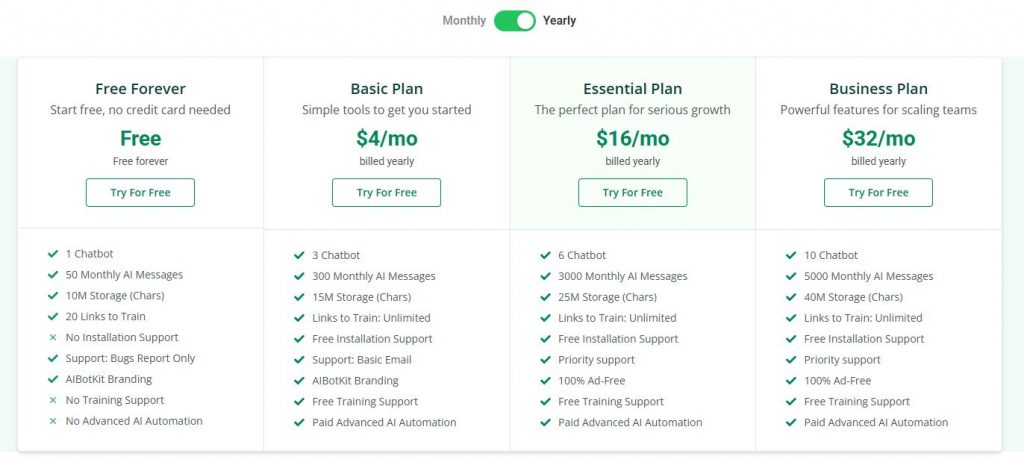
Task: Click the checkmark beside 3000 Monthly AI Messages
Action: pyautogui.click(x=545, y=277)
